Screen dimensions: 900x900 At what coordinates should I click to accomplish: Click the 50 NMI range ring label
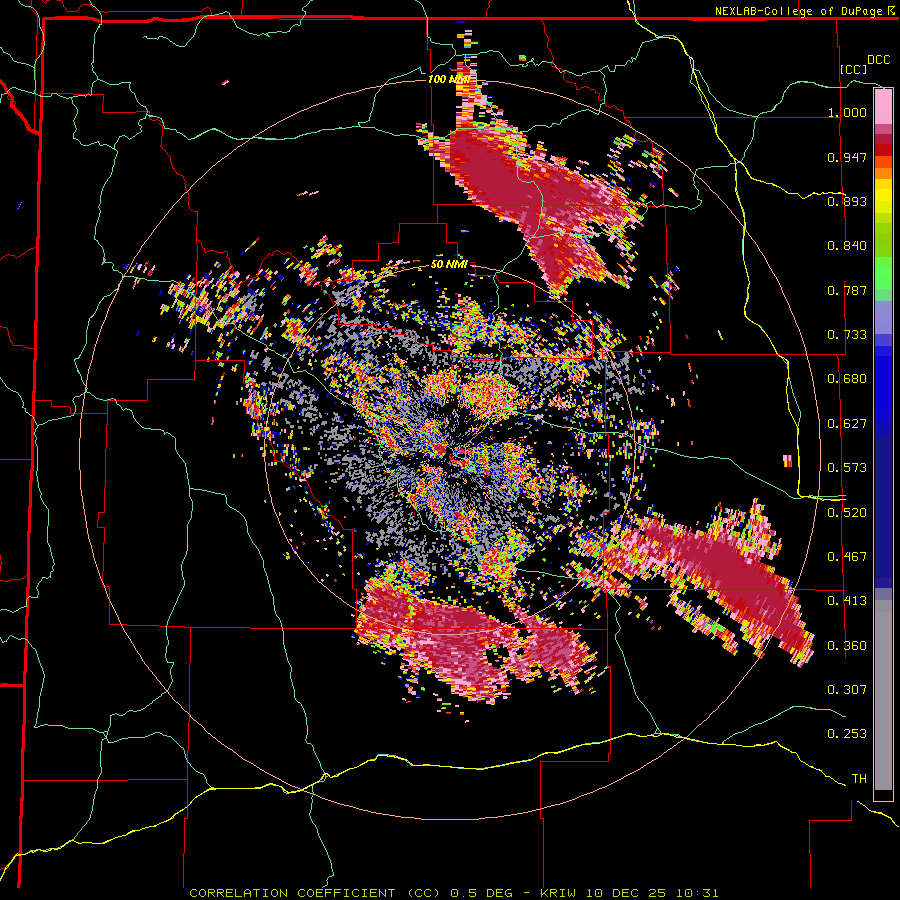[x=449, y=265]
